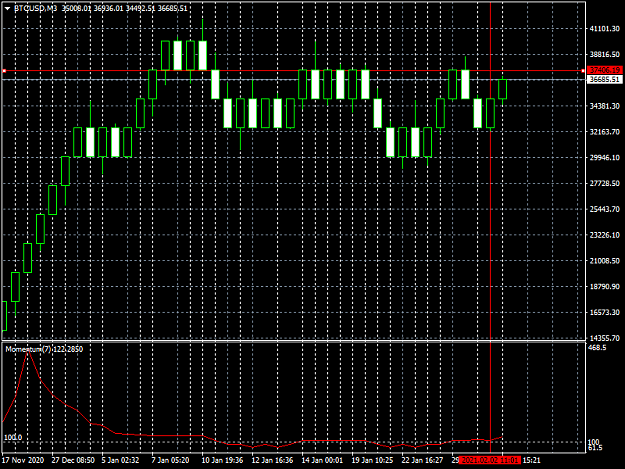Click the low price value 34492.51 in header

coord(140,8)
